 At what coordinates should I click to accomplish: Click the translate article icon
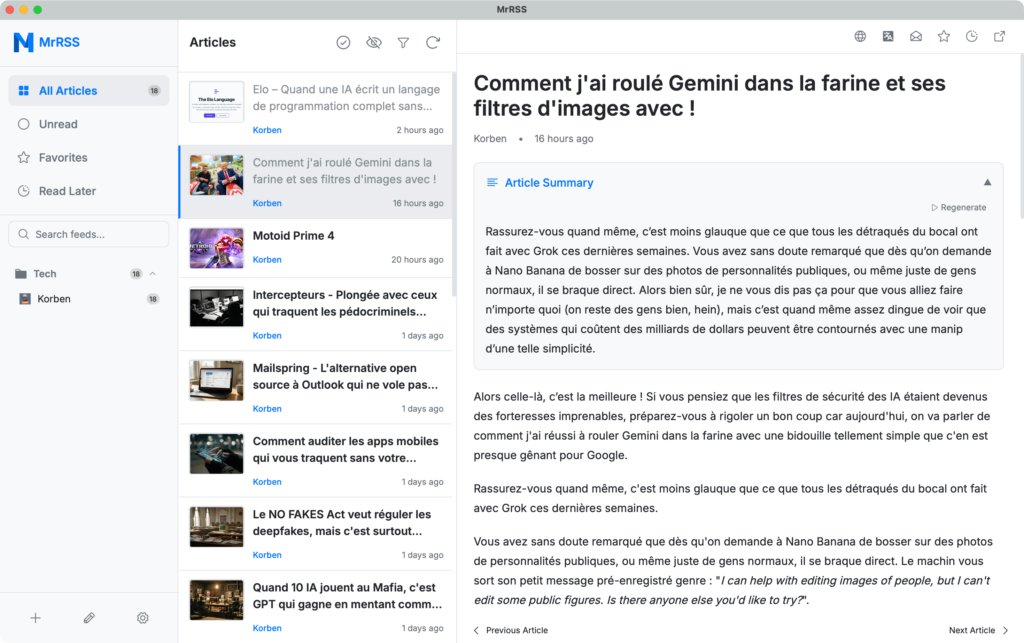tap(888, 37)
